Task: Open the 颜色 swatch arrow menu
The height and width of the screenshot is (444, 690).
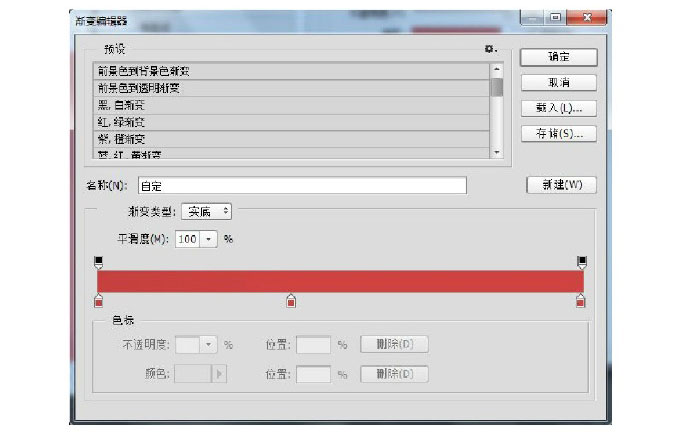Action: coord(219,374)
